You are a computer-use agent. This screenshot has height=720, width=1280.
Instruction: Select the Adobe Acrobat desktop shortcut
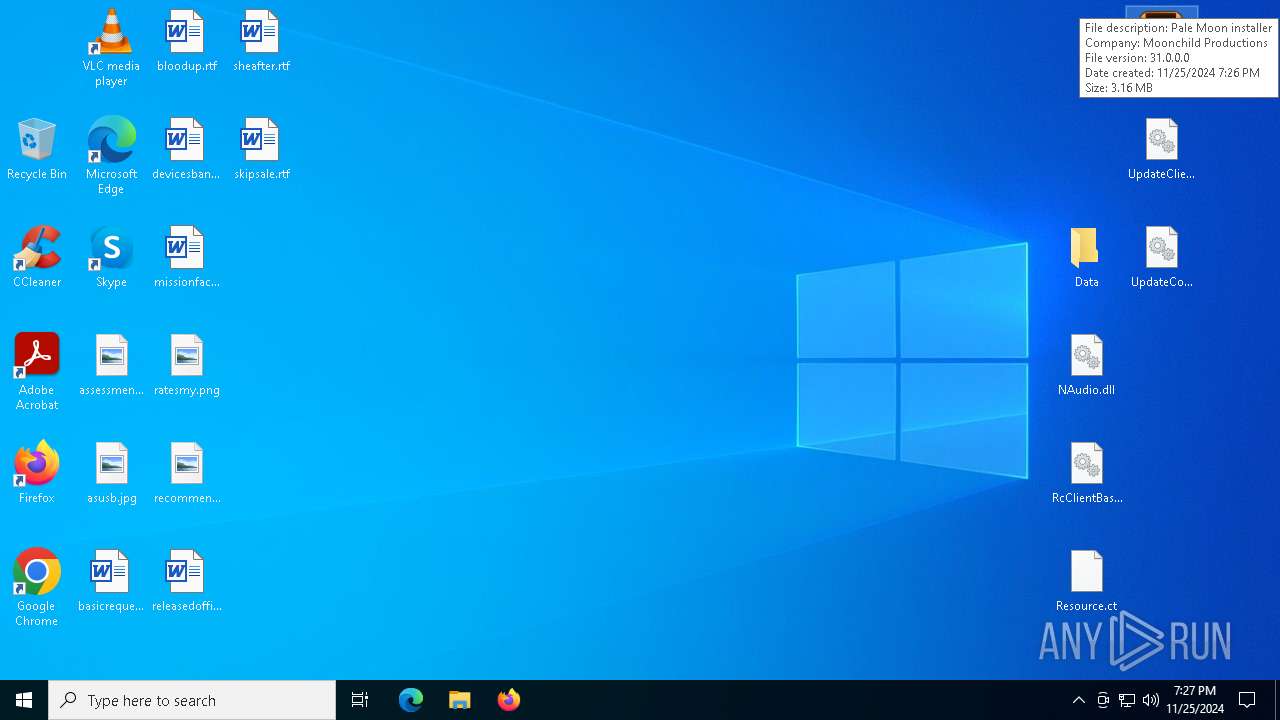tap(37, 371)
